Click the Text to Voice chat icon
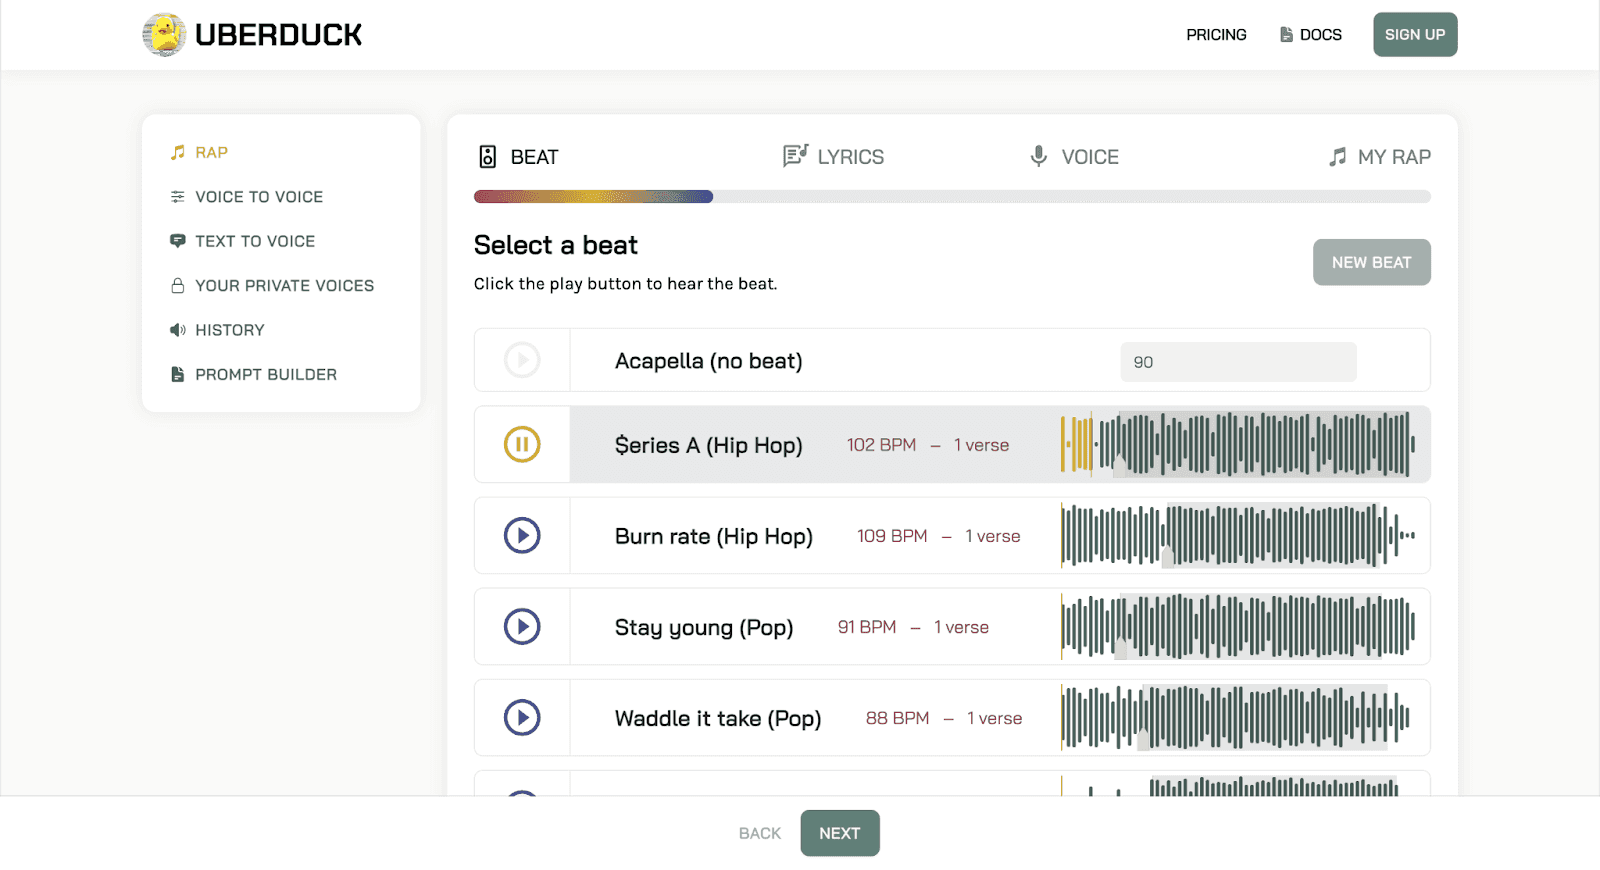This screenshot has width=1600, height=870. pos(178,241)
